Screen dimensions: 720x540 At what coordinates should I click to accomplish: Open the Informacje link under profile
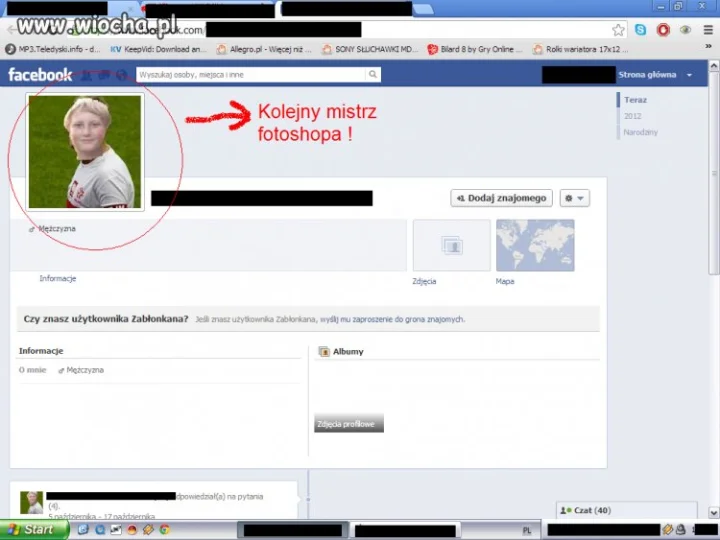coord(58,278)
